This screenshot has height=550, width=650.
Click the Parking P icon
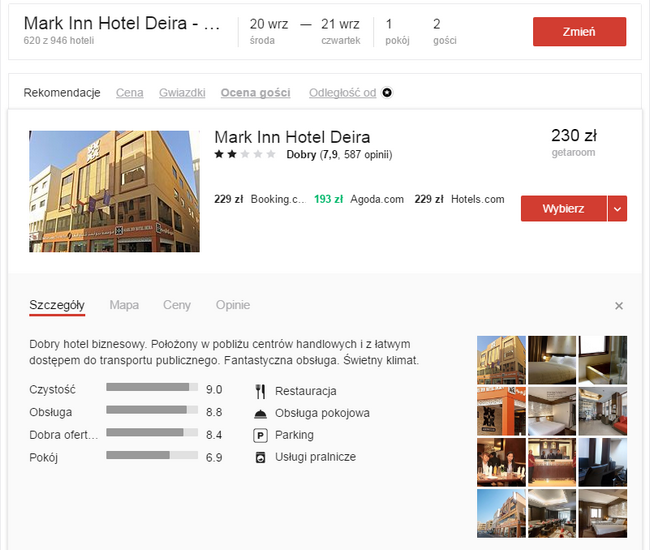pyautogui.click(x=261, y=435)
